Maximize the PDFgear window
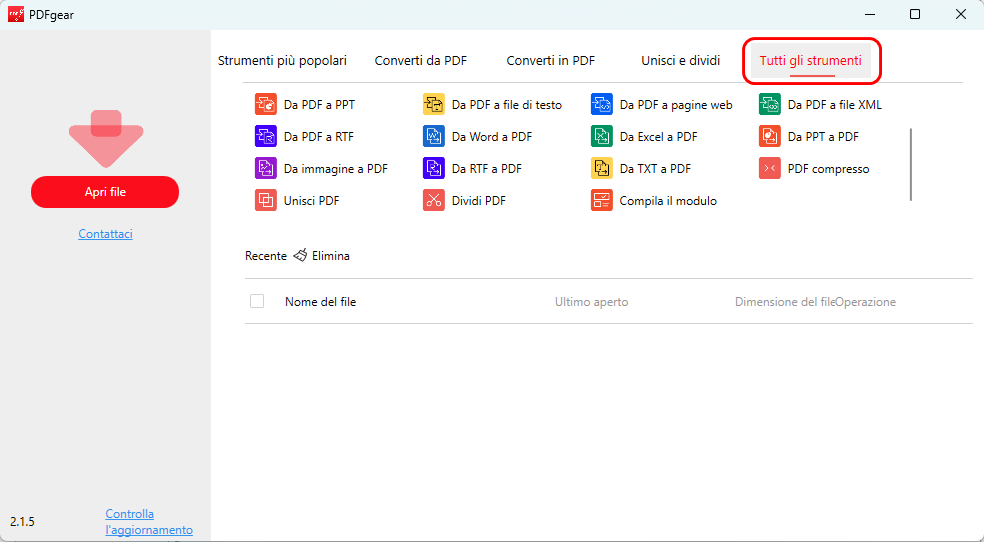 click(x=915, y=14)
